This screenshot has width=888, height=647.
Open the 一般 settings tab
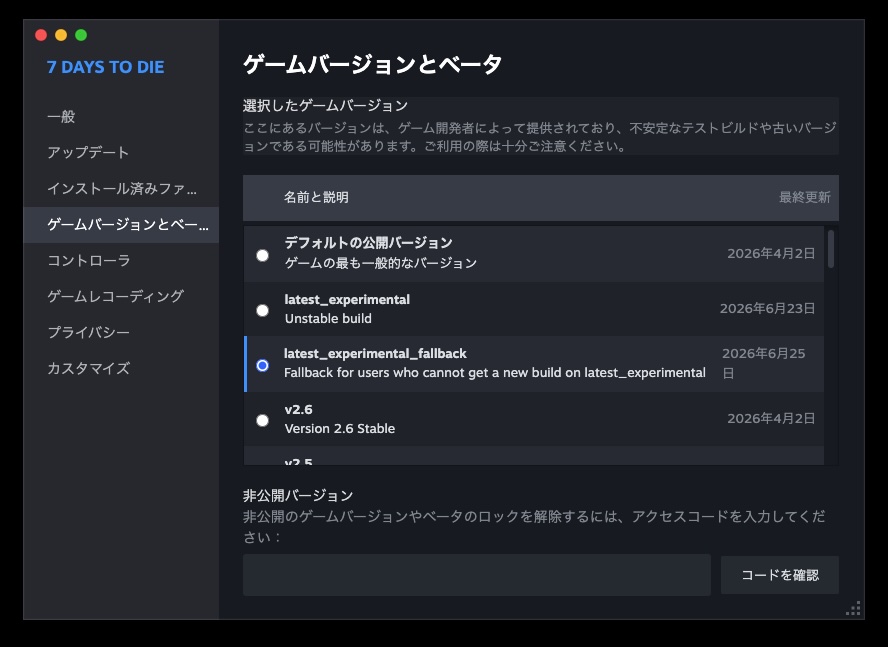pos(121,117)
